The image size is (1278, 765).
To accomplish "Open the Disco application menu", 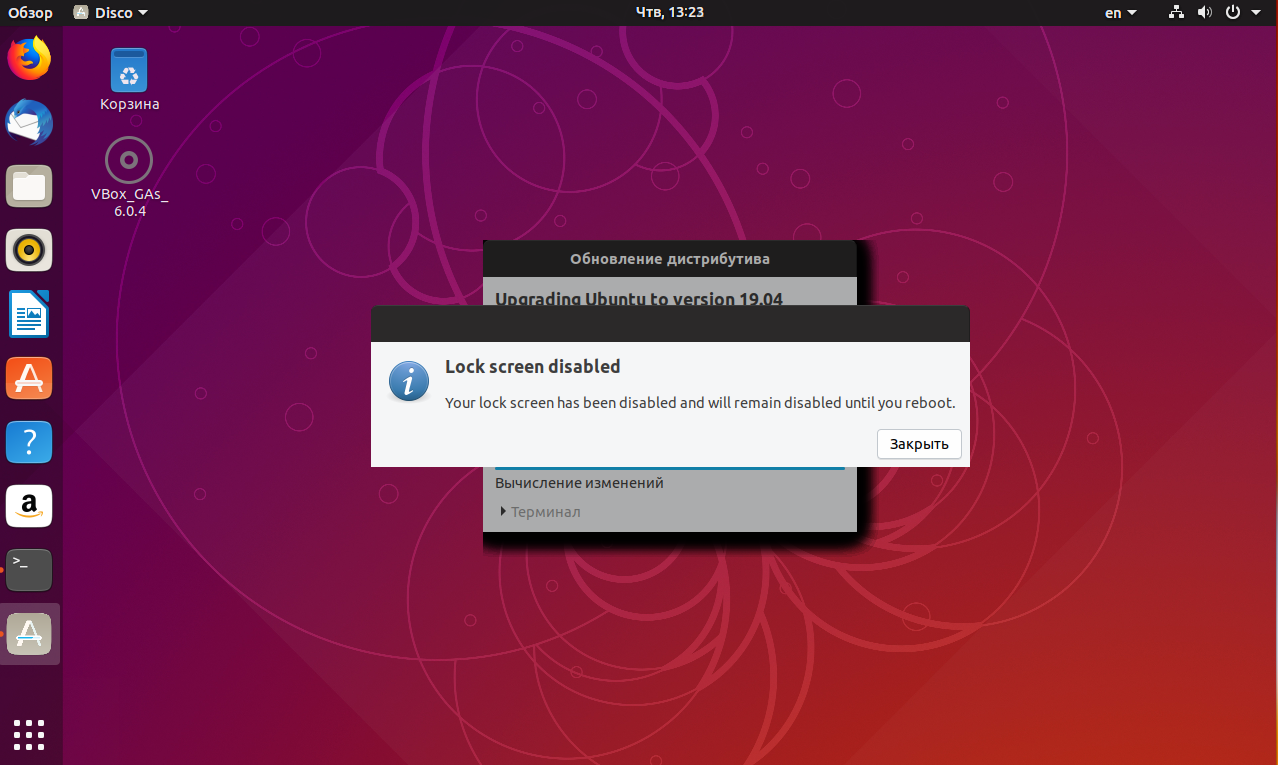I will click(x=111, y=12).
